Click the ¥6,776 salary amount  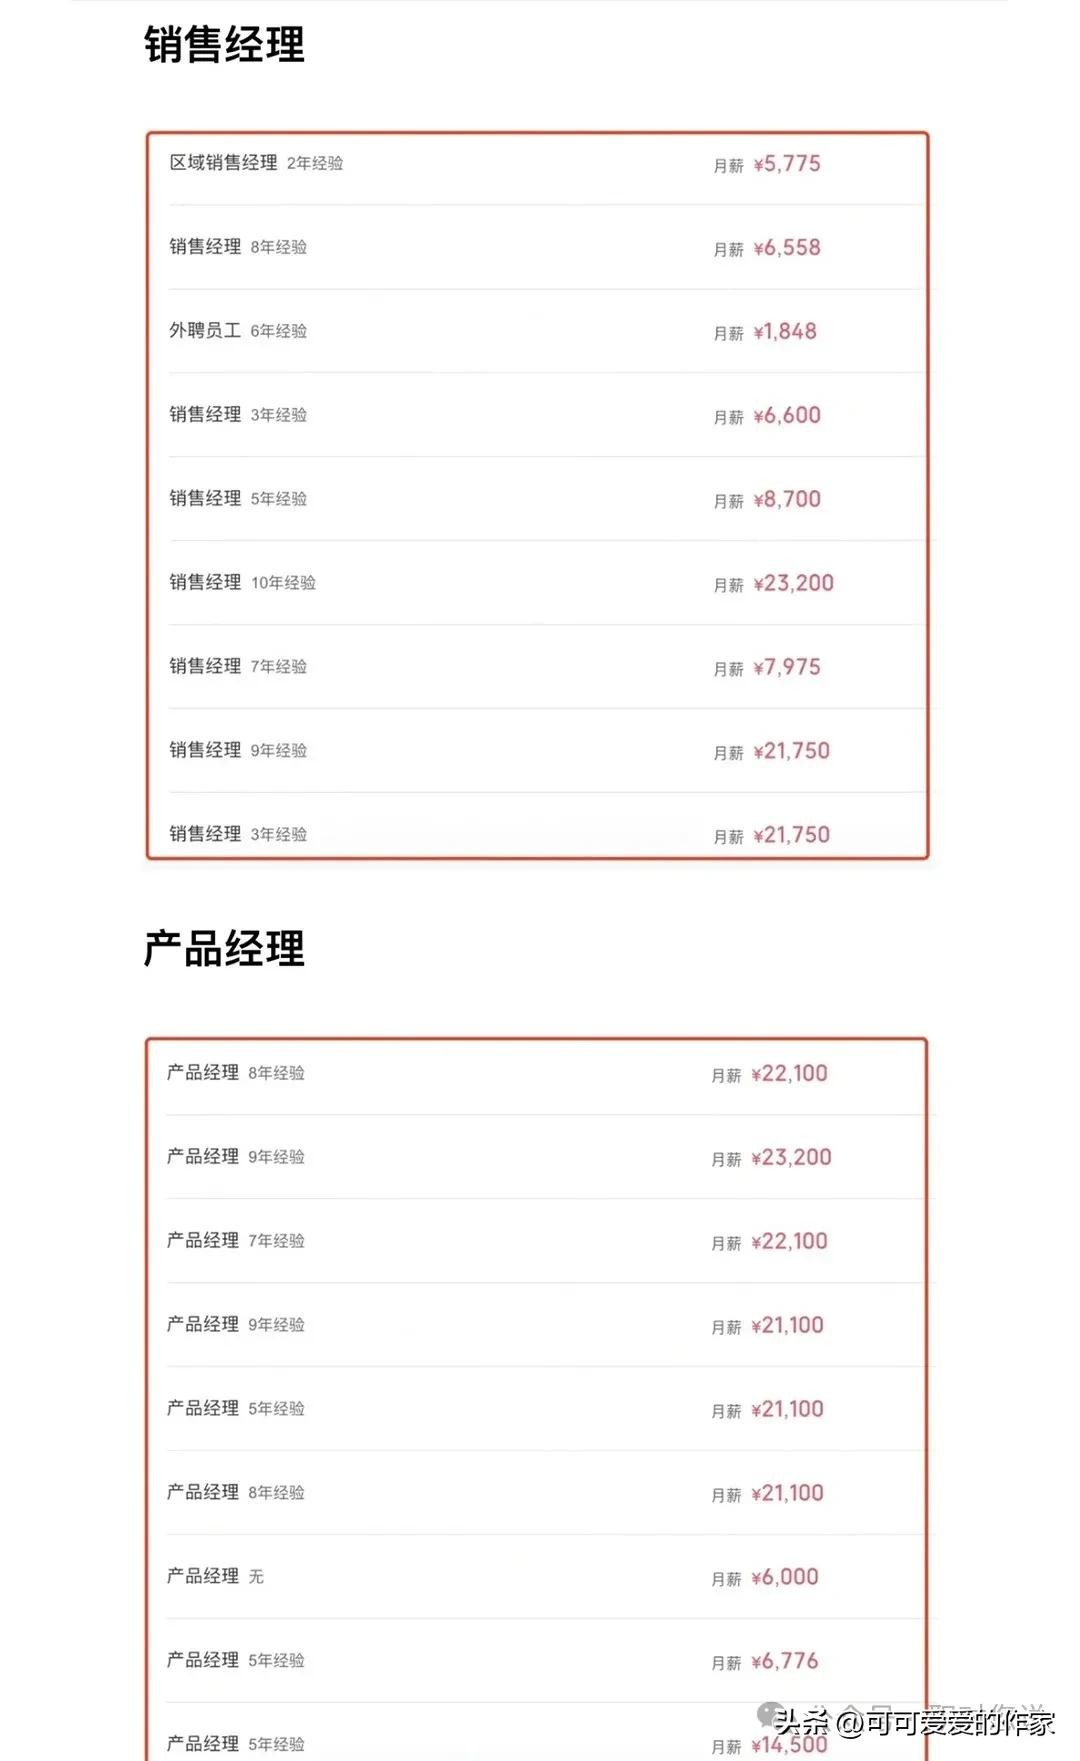[784, 1661]
